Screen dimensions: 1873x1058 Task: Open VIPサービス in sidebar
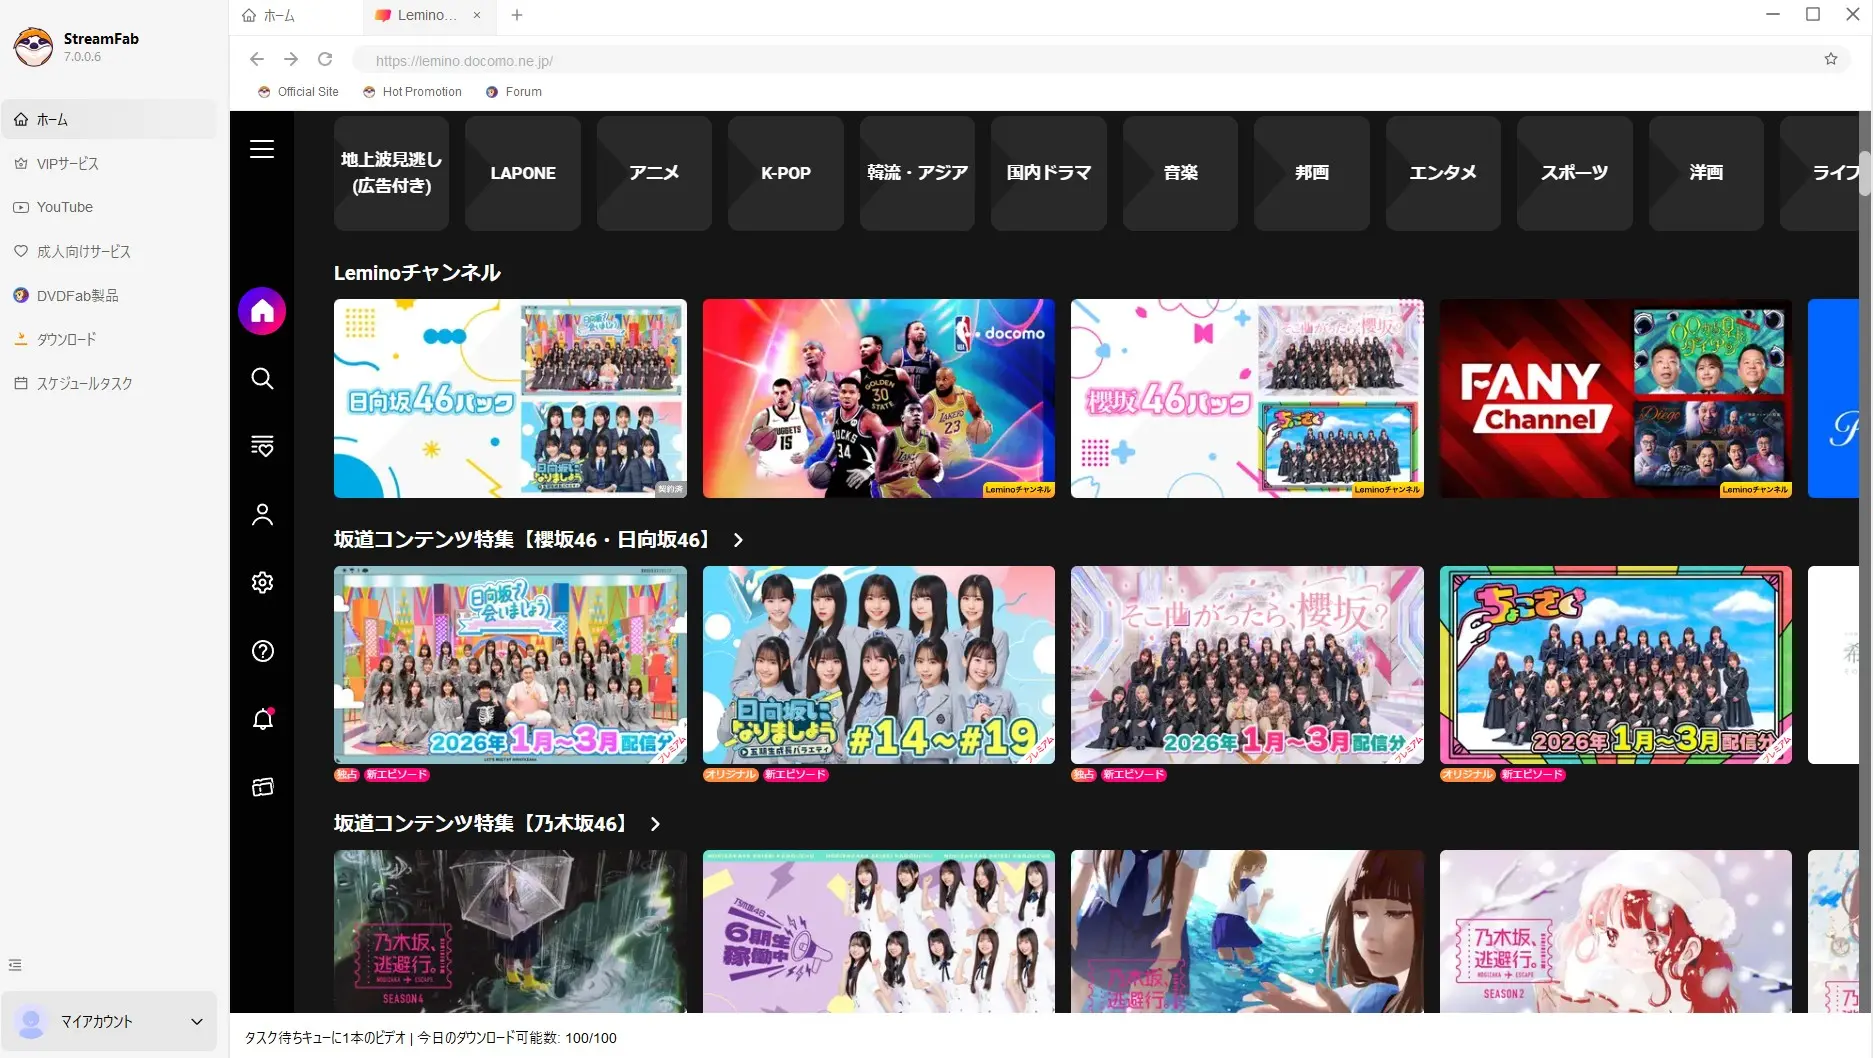coord(109,163)
